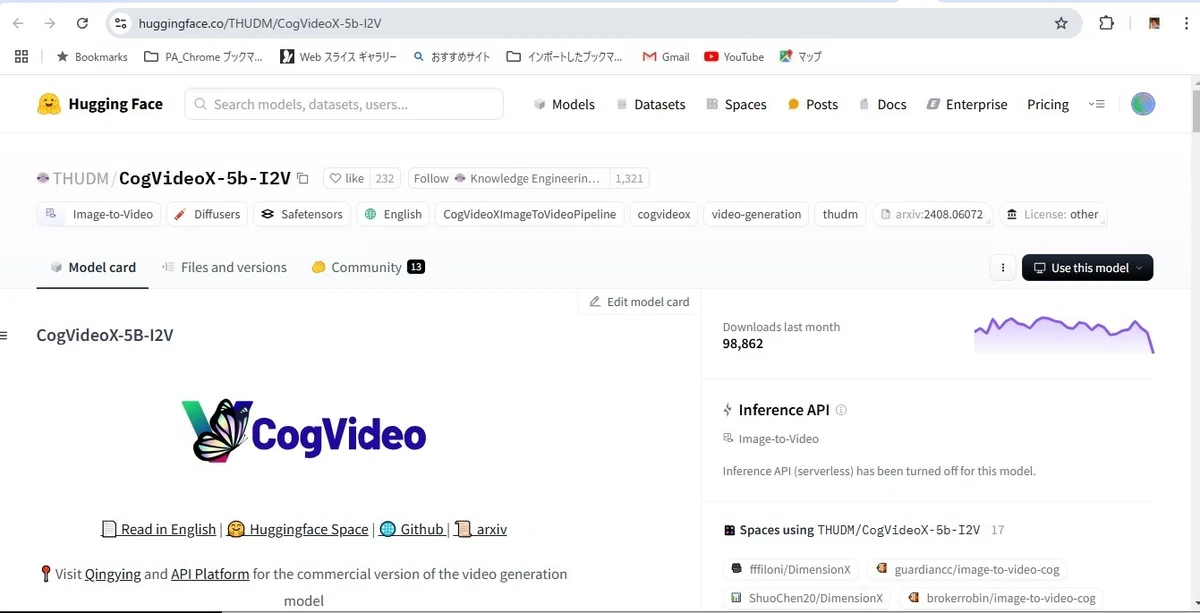
Task: Click the Diffusers tag
Action: click(207, 214)
